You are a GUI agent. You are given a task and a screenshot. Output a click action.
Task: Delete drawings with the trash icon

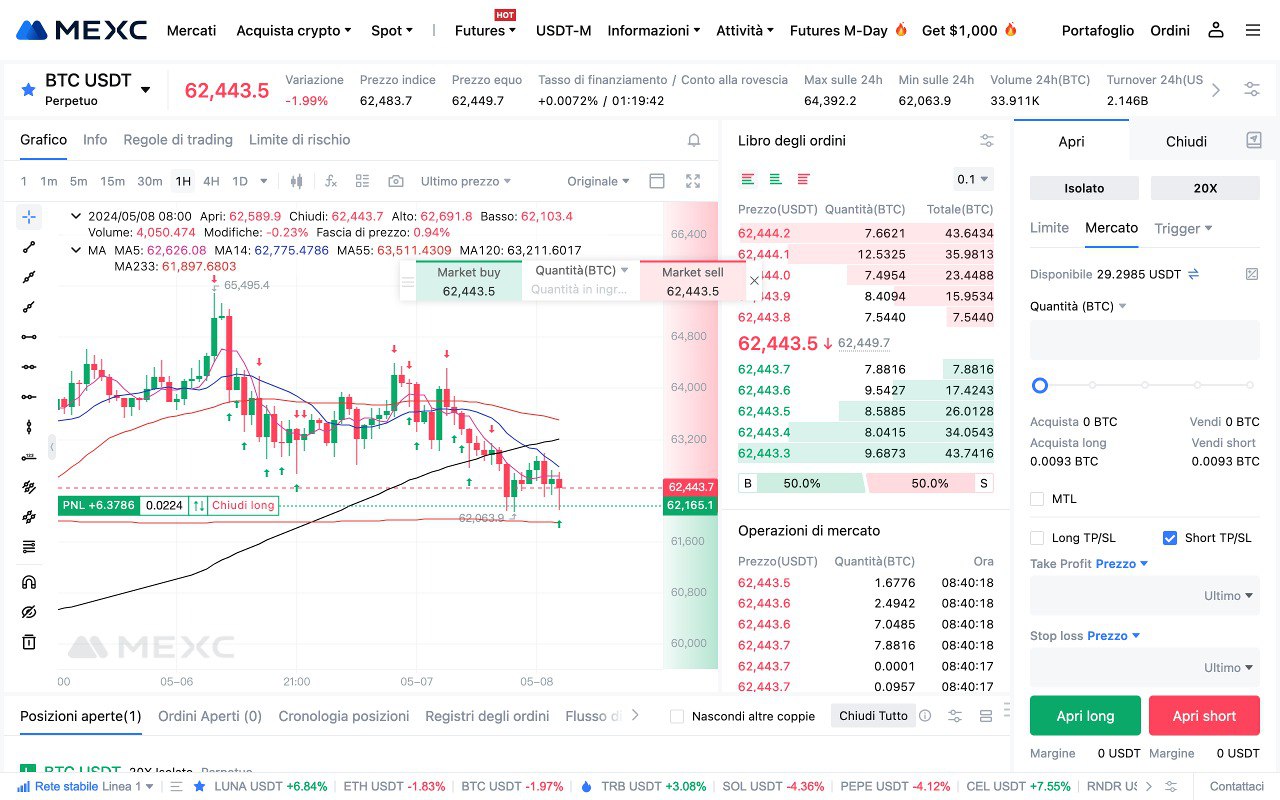[29, 642]
